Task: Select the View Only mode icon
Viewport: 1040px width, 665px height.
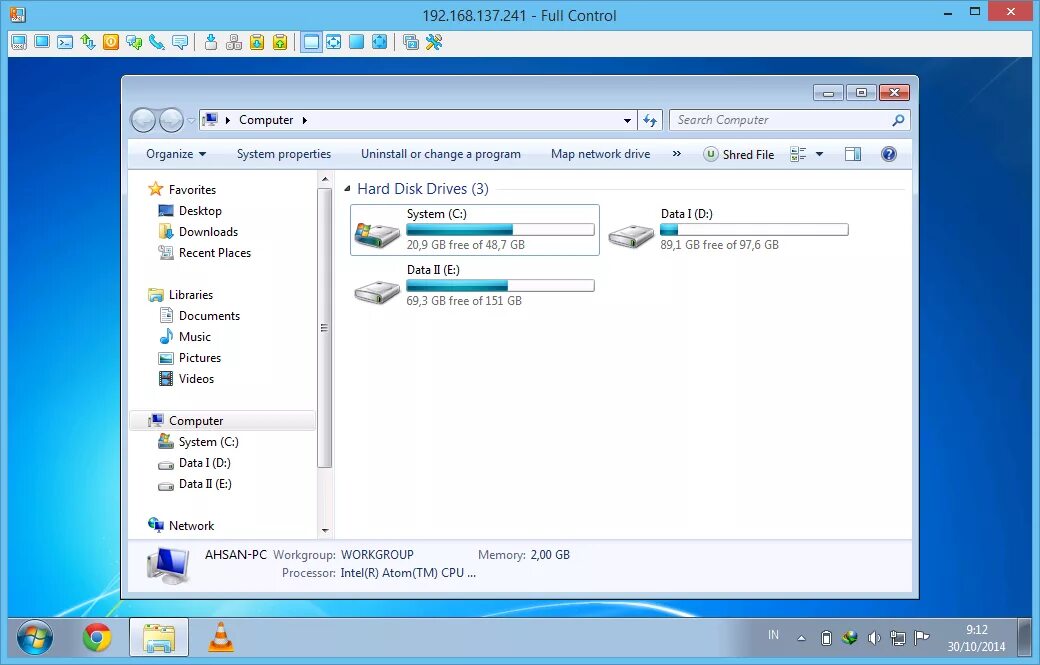Action: point(42,42)
